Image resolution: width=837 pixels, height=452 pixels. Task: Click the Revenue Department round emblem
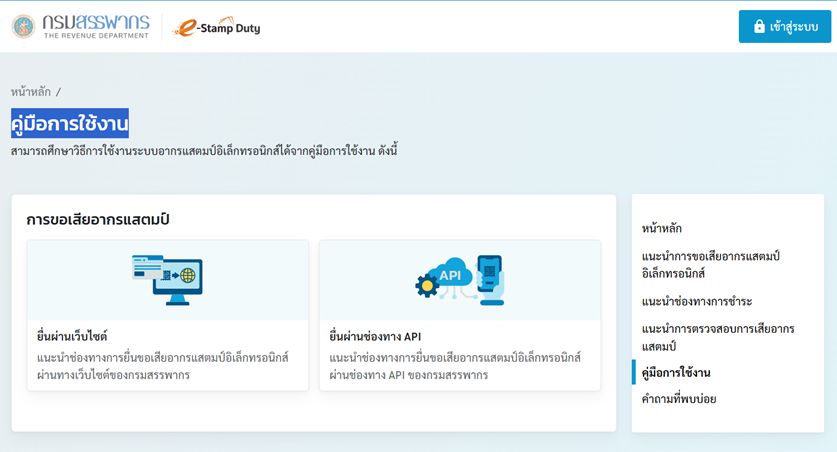click(x=23, y=27)
